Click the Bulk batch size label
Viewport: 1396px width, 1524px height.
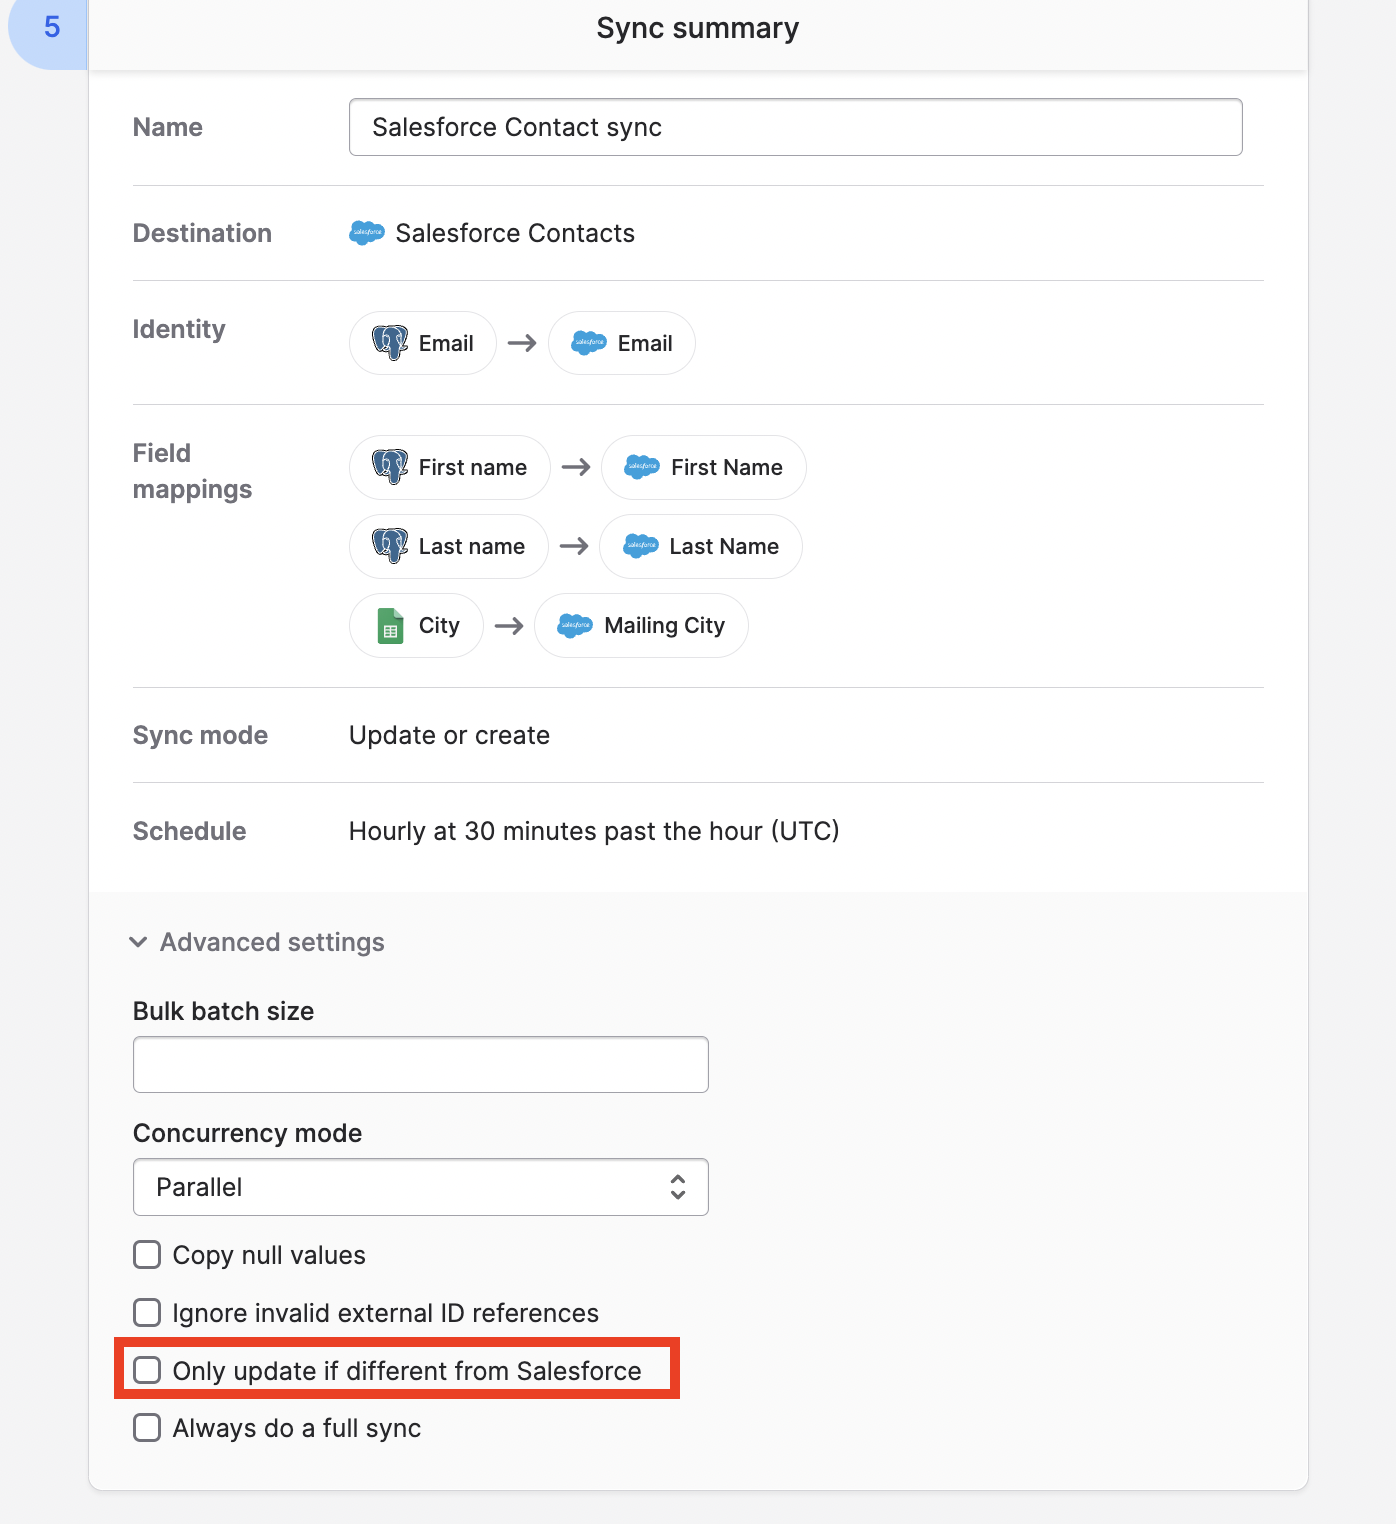pos(224,1011)
